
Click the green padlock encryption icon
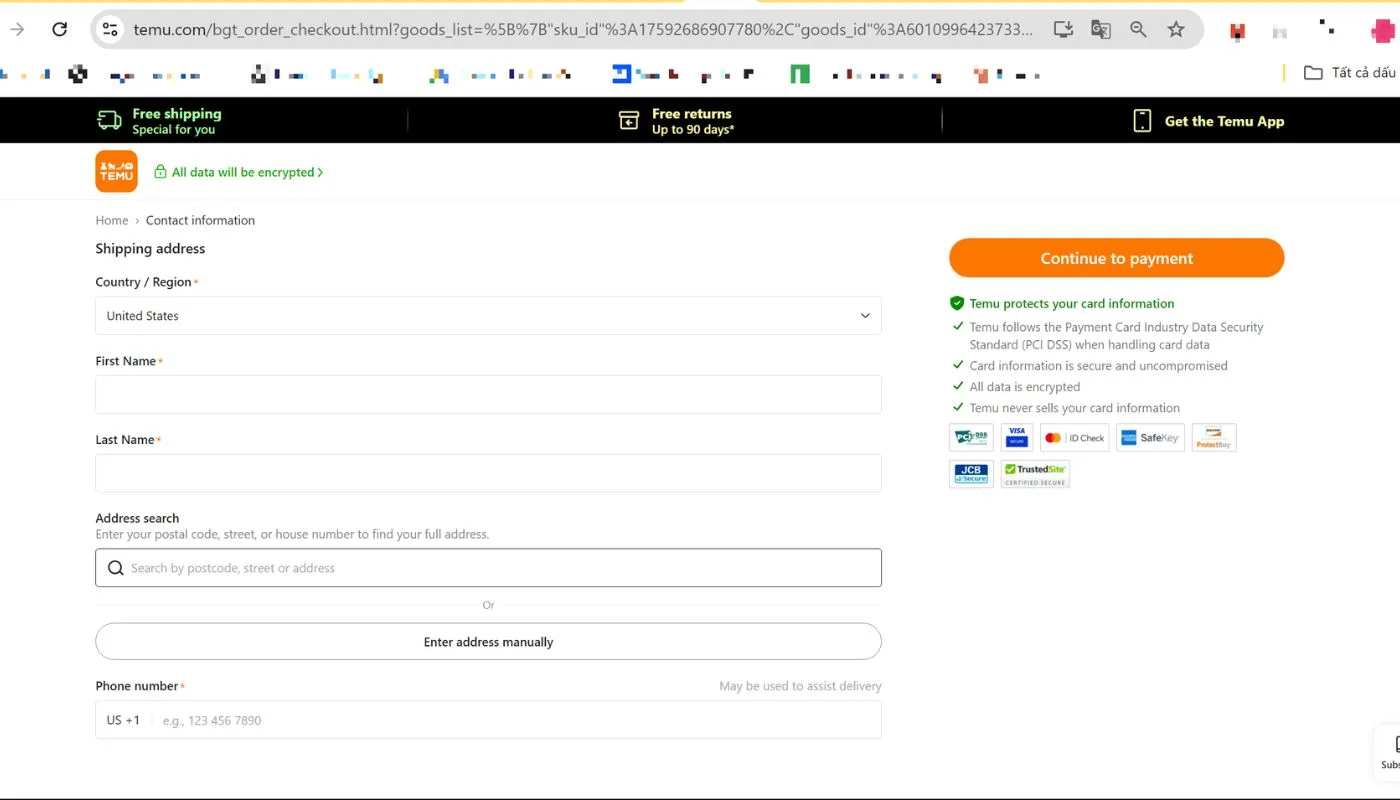pos(160,172)
